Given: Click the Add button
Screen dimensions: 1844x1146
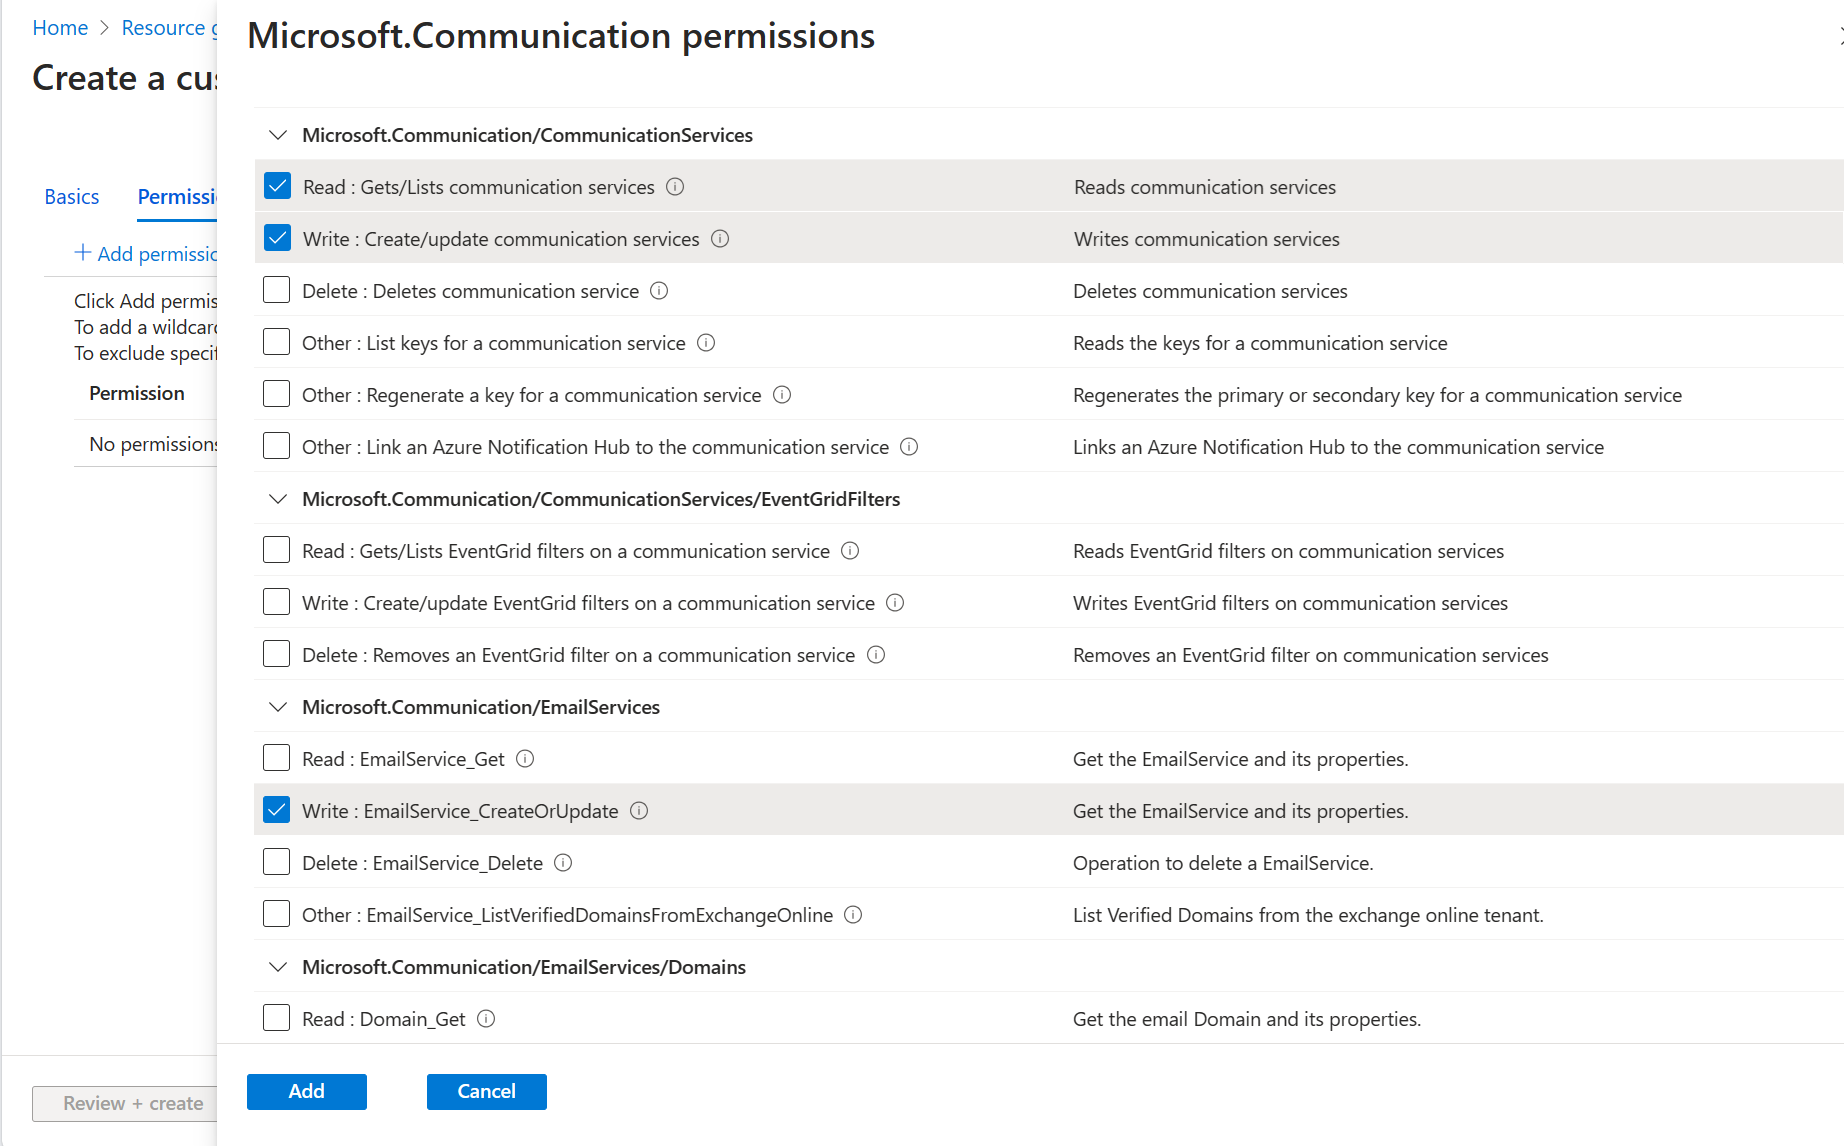Looking at the screenshot, I should [307, 1092].
